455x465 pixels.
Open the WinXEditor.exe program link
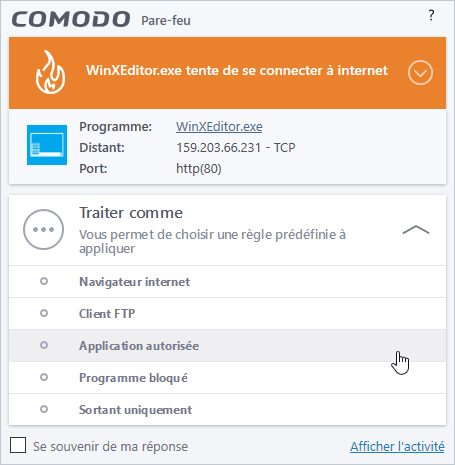219,127
